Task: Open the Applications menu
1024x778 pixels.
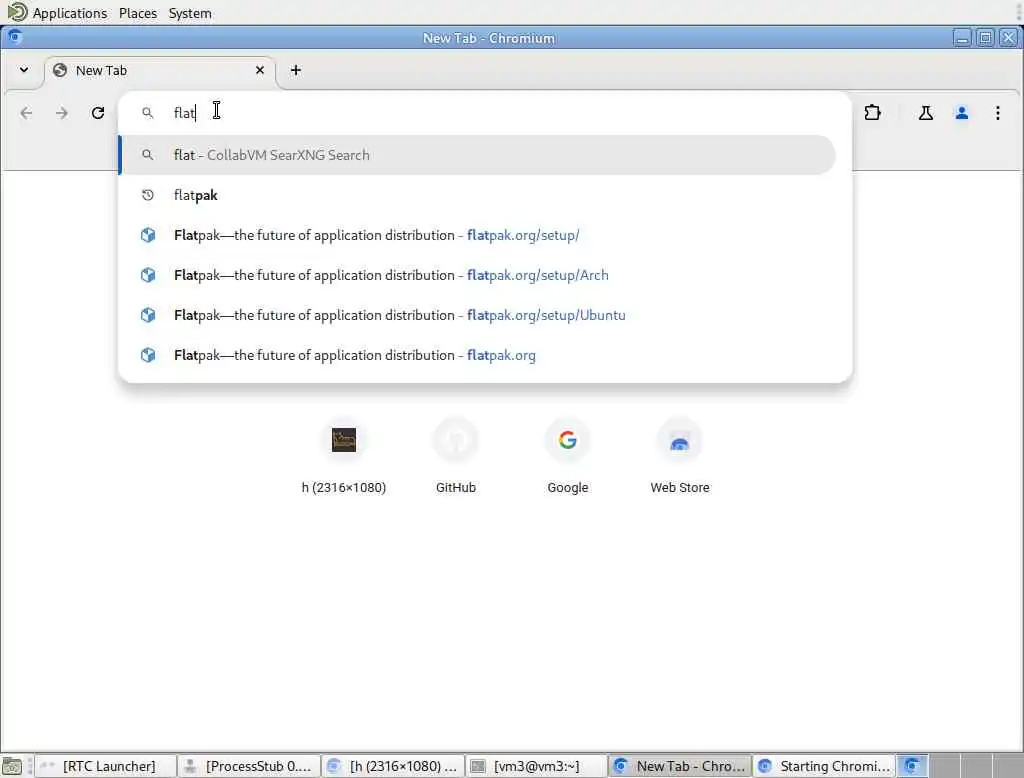Action: 69,13
